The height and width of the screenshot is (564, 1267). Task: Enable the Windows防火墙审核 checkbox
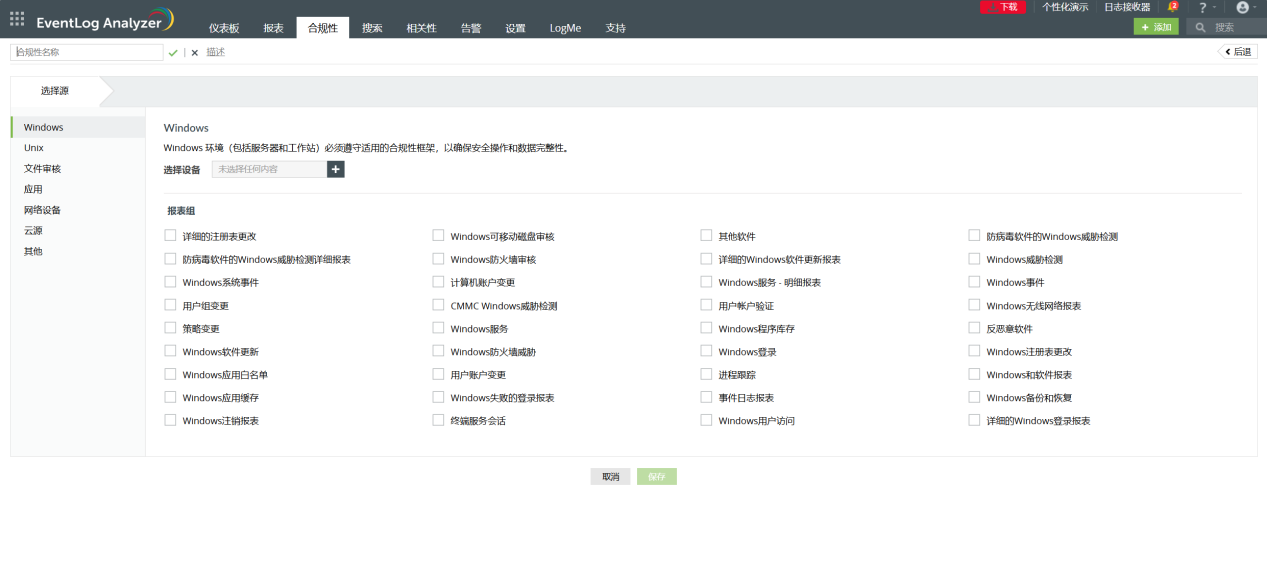pyautogui.click(x=438, y=259)
